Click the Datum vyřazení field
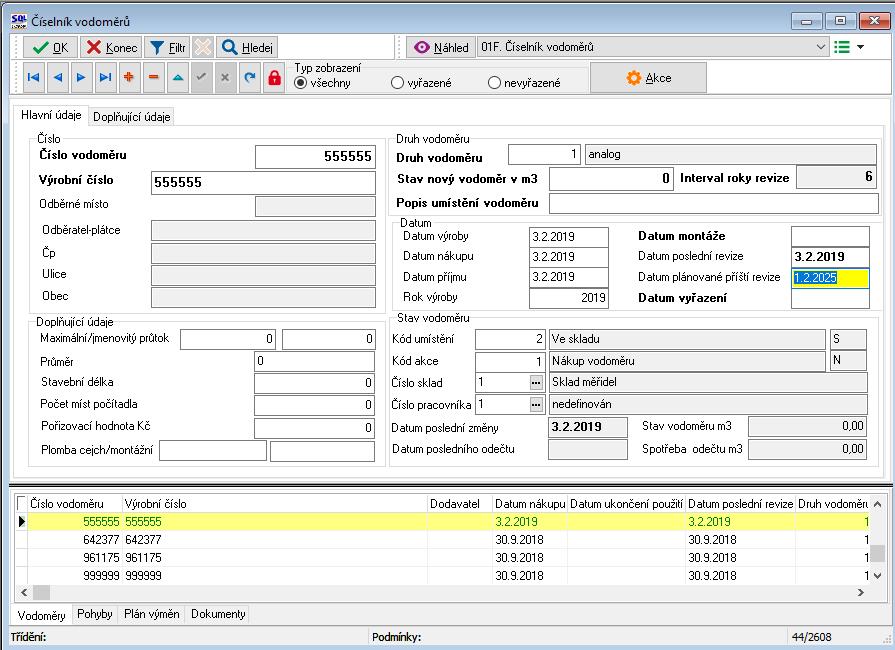The width and height of the screenshot is (895, 650). click(x=831, y=298)
